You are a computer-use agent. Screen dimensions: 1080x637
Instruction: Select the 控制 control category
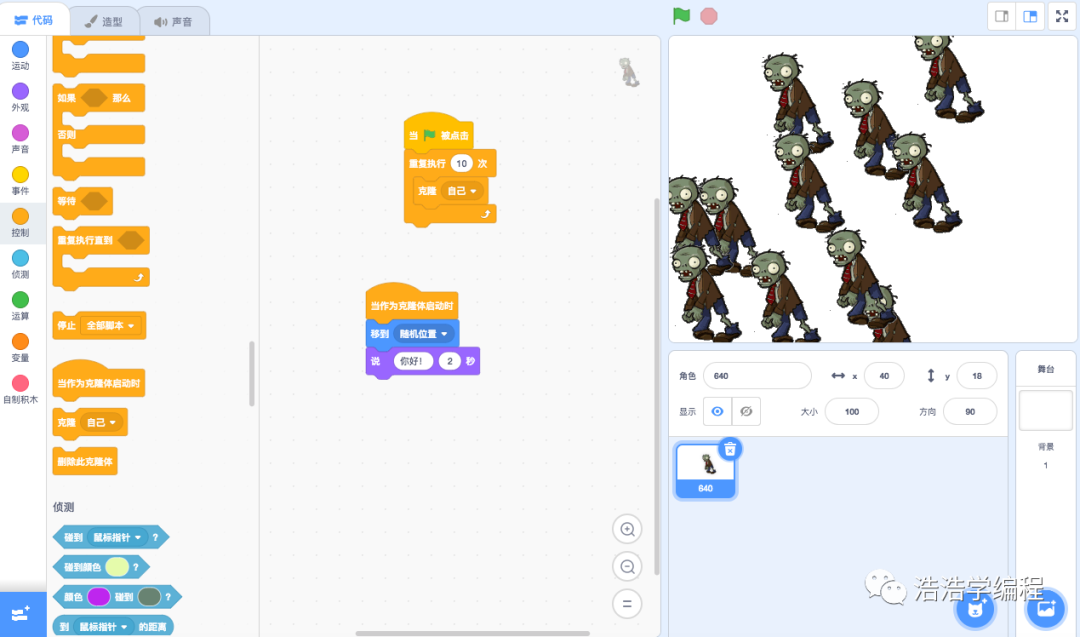(x=21, y=222)
